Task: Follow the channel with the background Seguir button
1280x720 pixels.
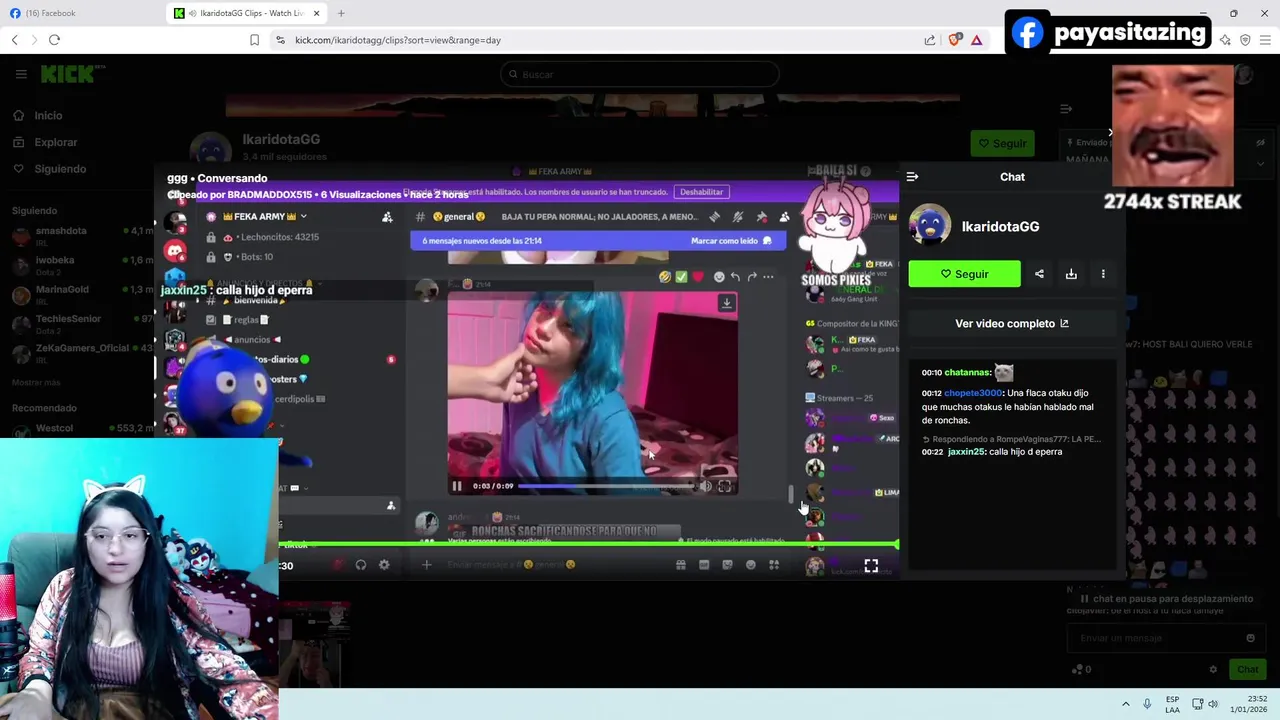Action: click(x=1002, y=143)
